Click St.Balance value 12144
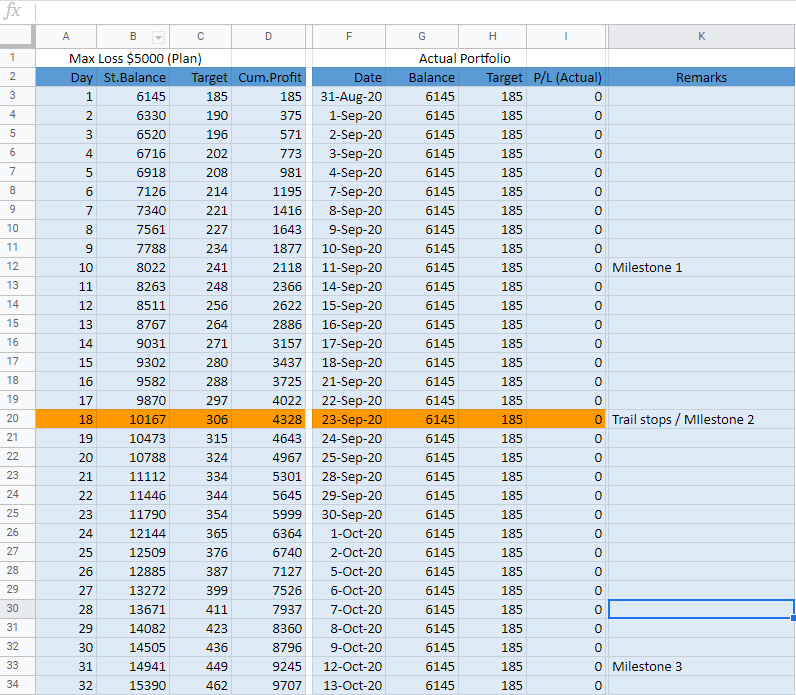Screen dimensions: 796x695 [133, 534]
